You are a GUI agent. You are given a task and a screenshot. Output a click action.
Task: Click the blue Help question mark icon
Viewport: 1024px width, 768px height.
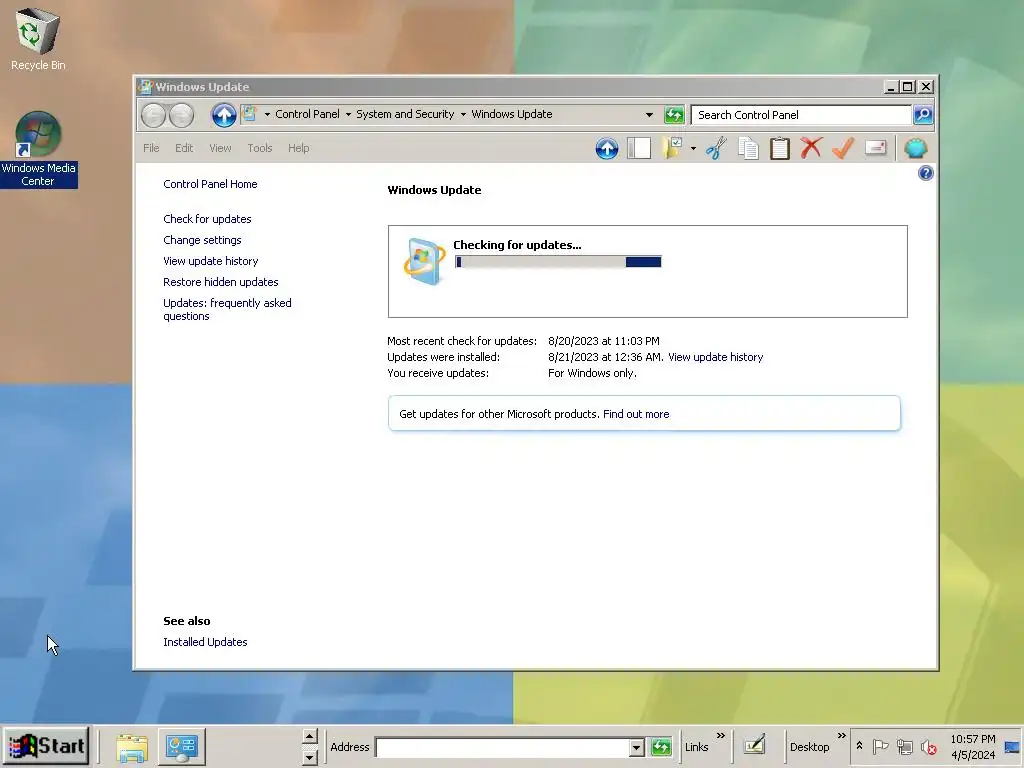(925, 173)
